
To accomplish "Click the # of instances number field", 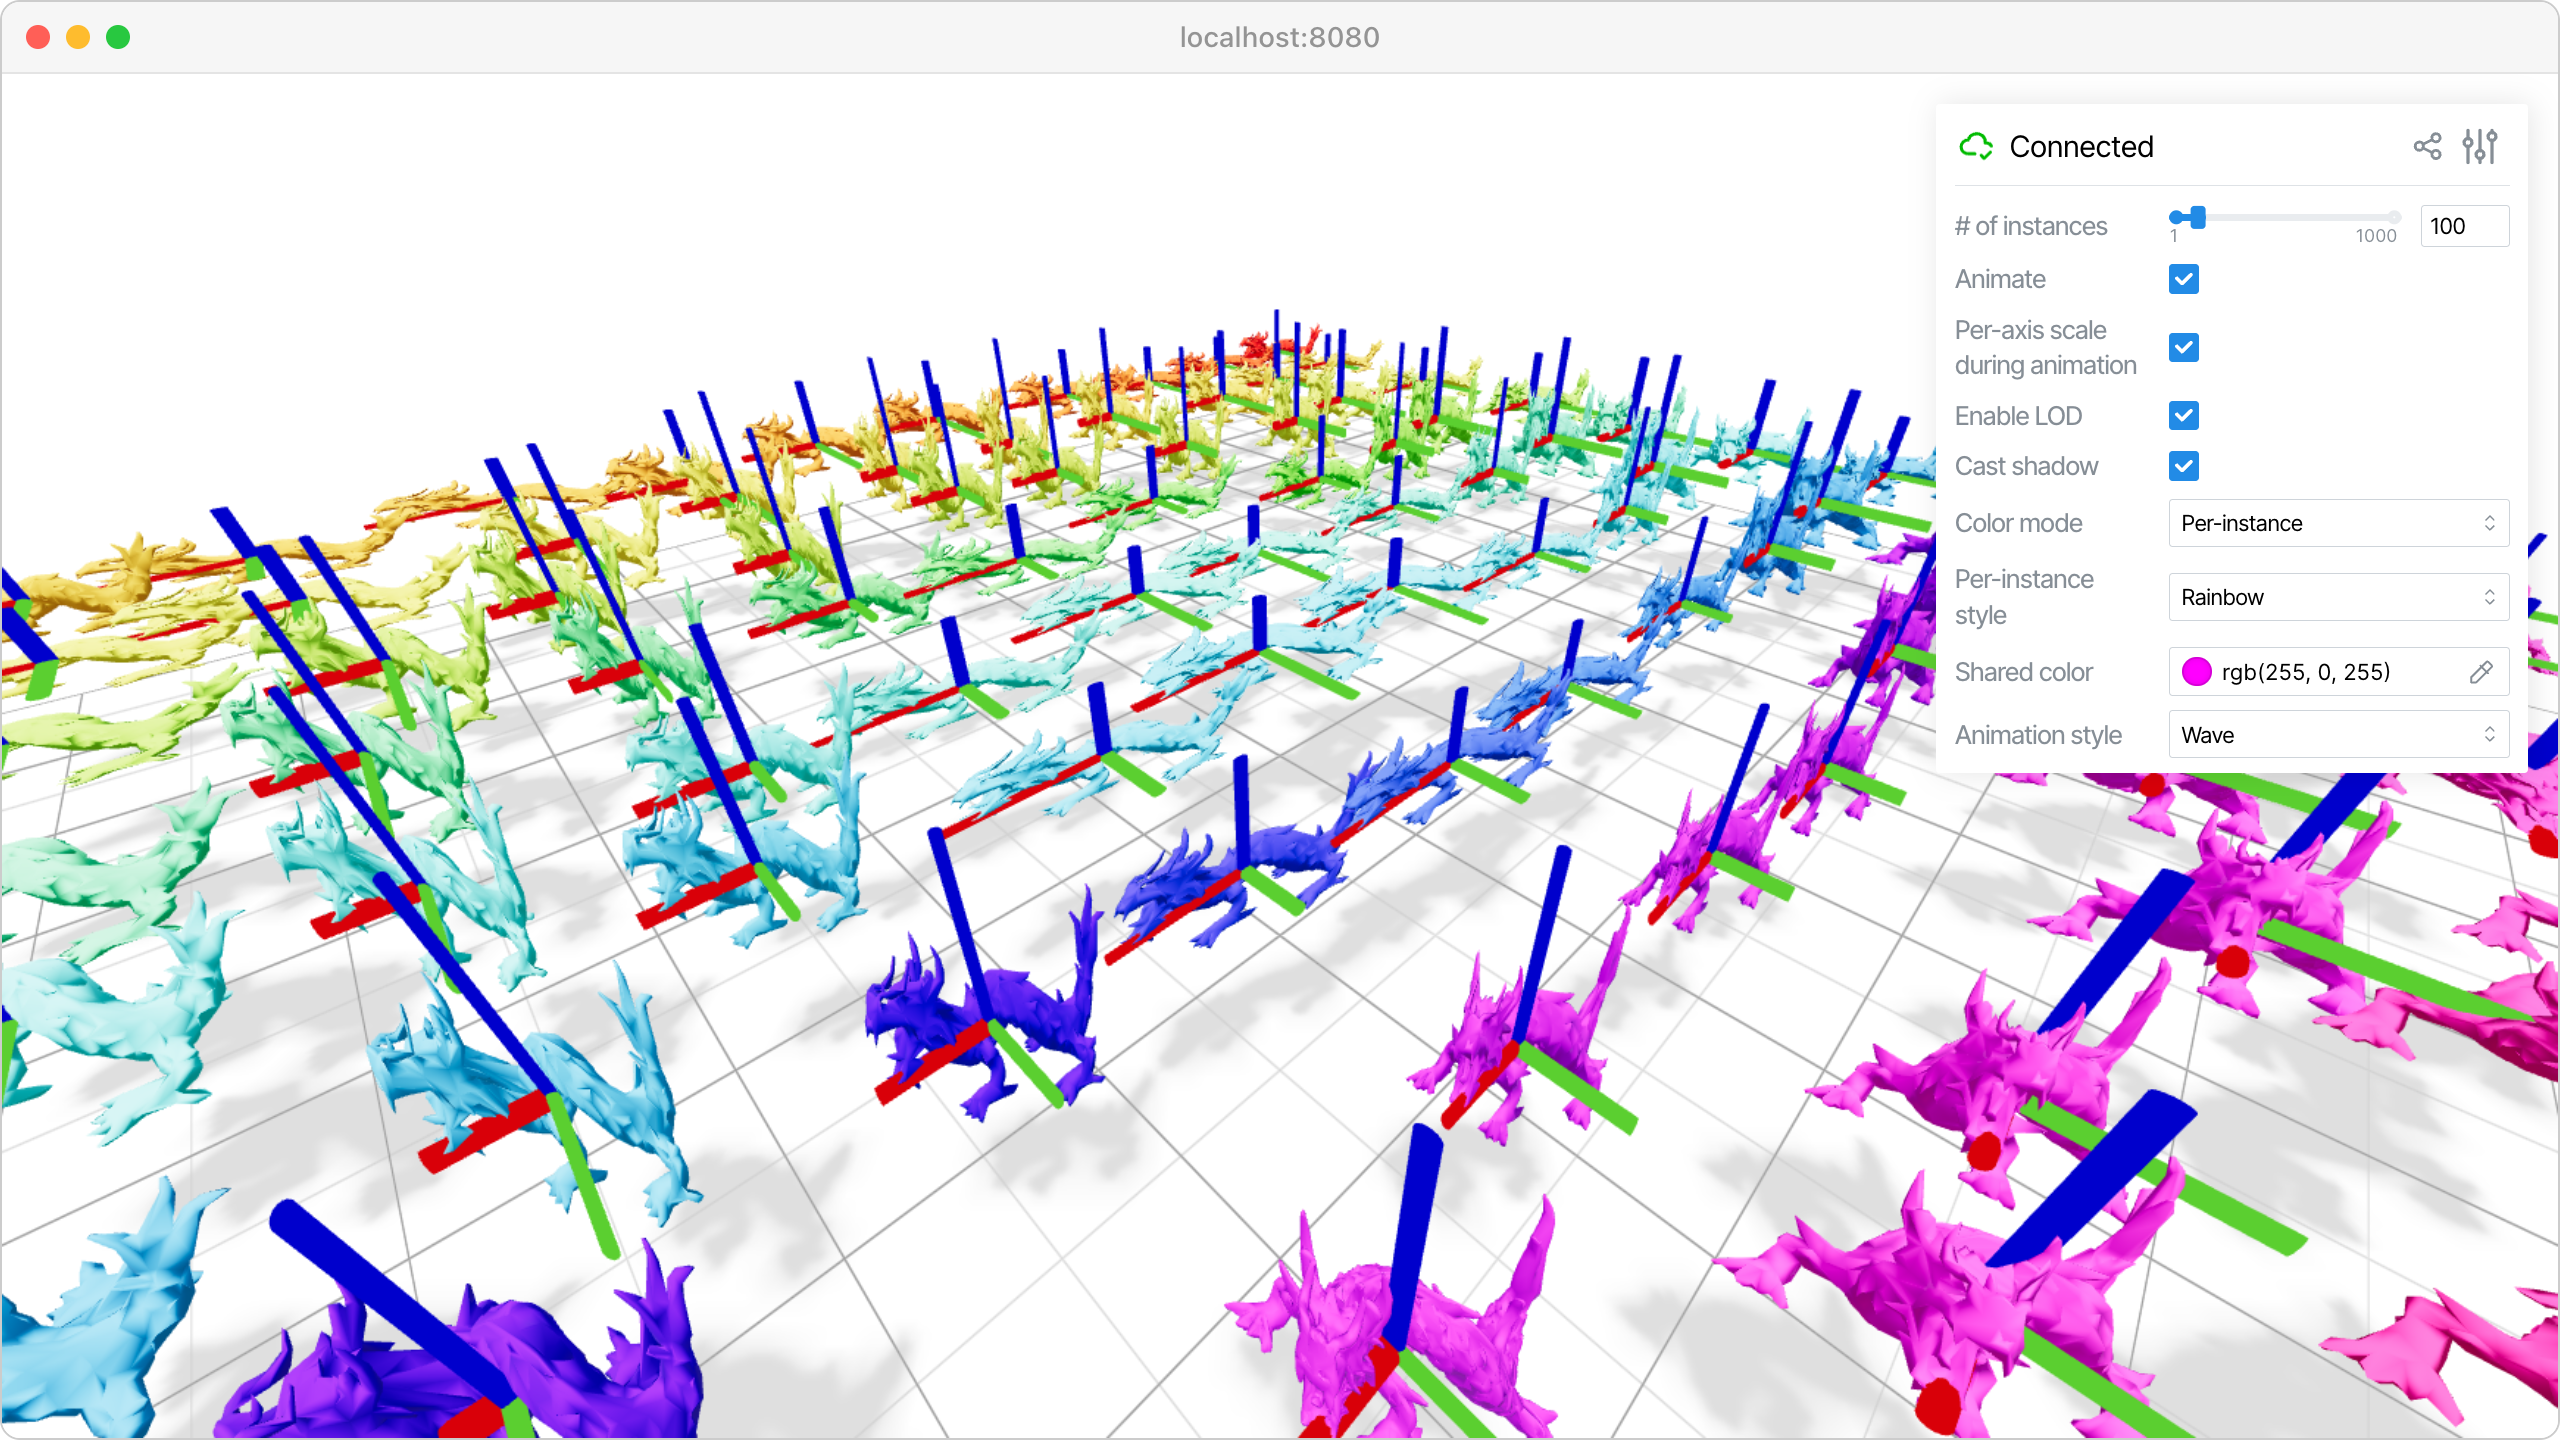I will (x=2464, y=226).
